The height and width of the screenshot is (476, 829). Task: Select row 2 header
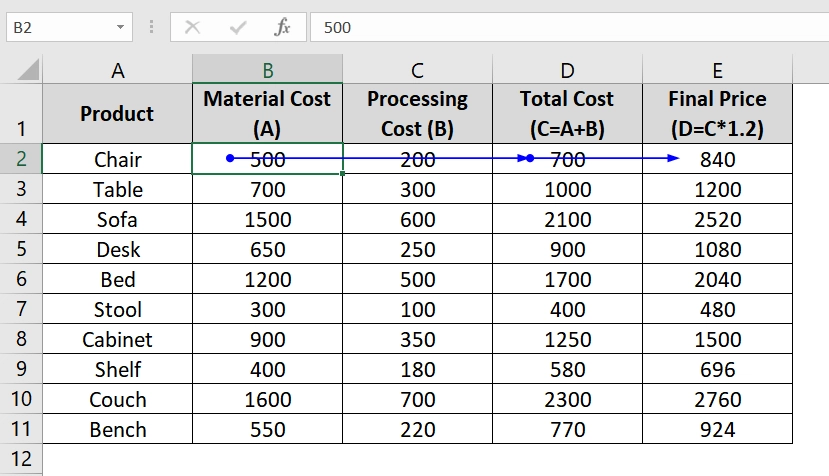click(x=21, y=158)
